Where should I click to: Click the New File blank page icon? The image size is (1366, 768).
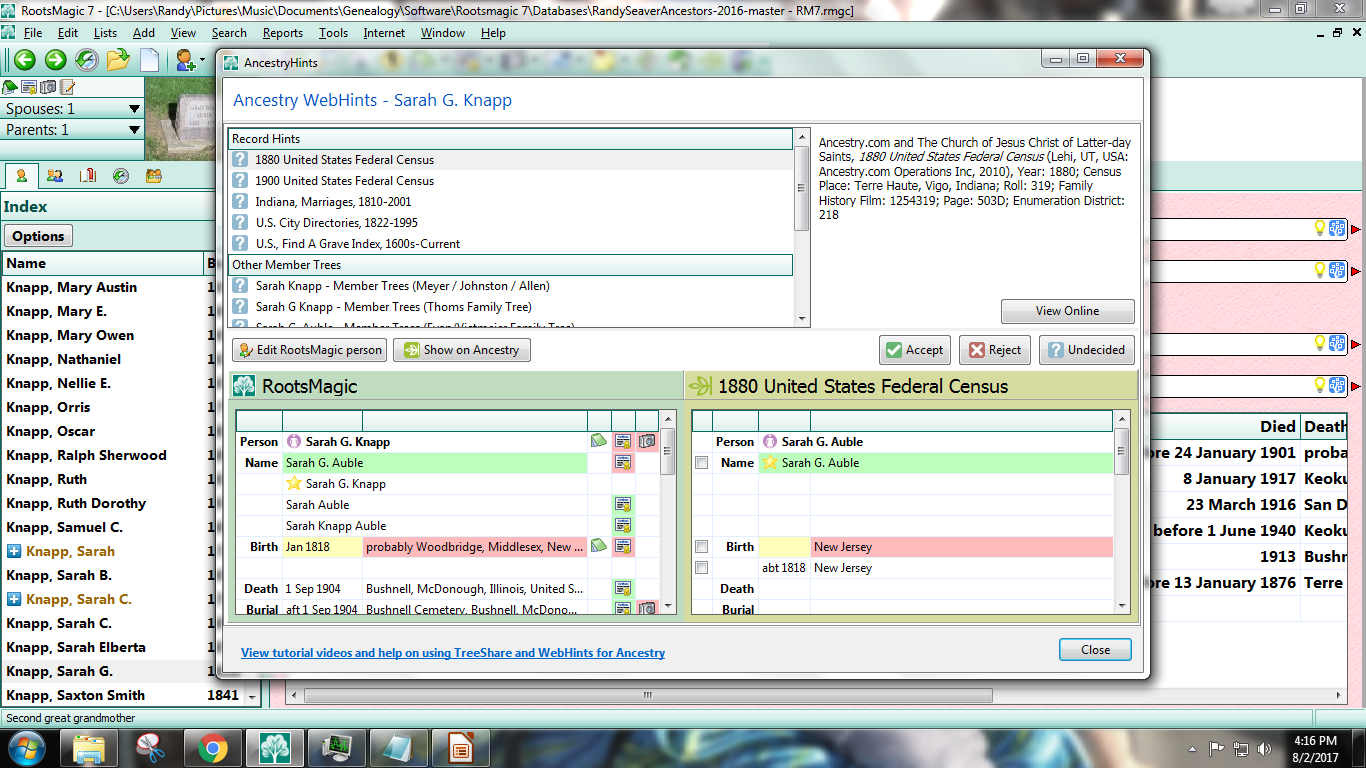149,60
